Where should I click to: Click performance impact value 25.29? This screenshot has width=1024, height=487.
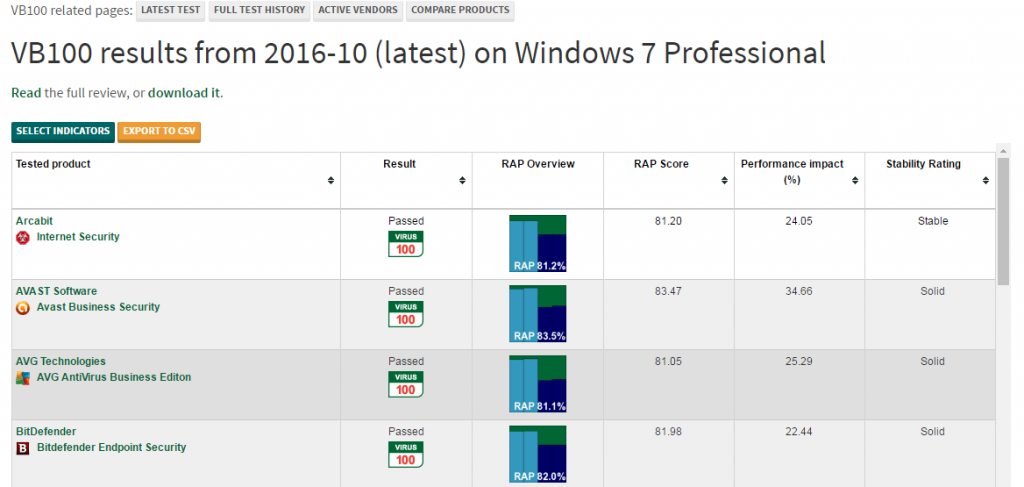coord(799,362)
